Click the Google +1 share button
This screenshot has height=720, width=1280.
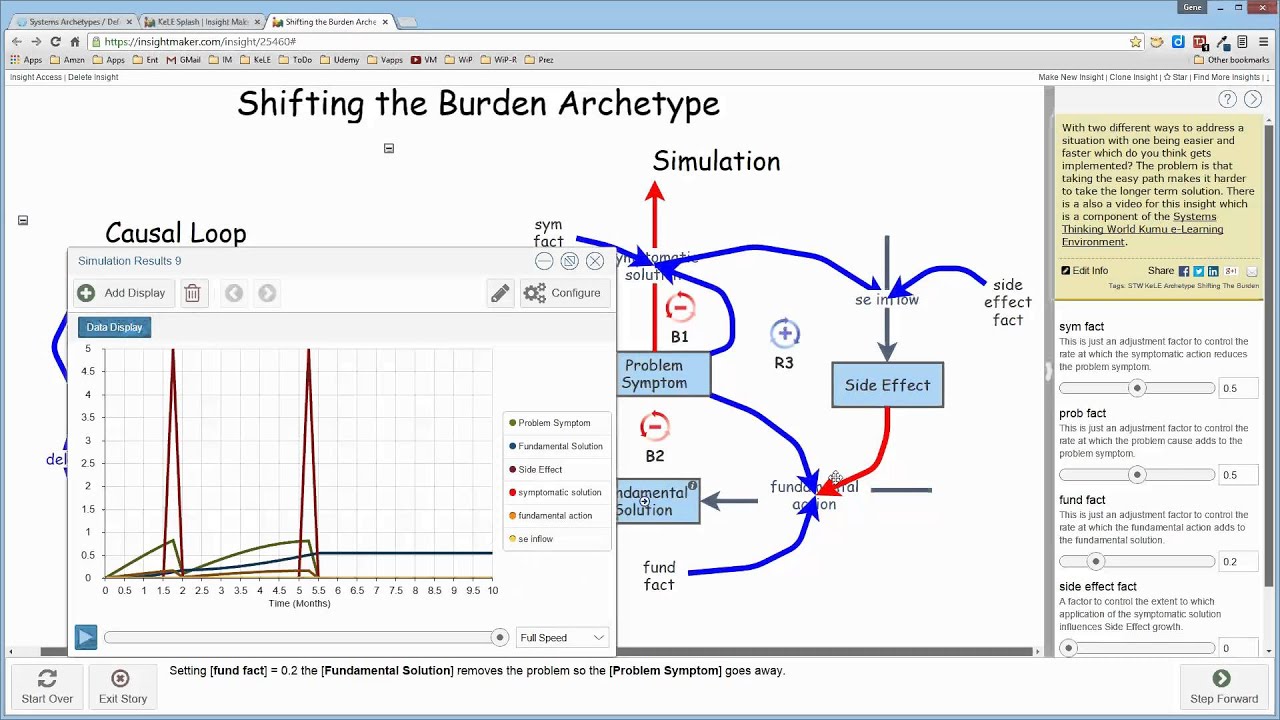(1231, 271)
